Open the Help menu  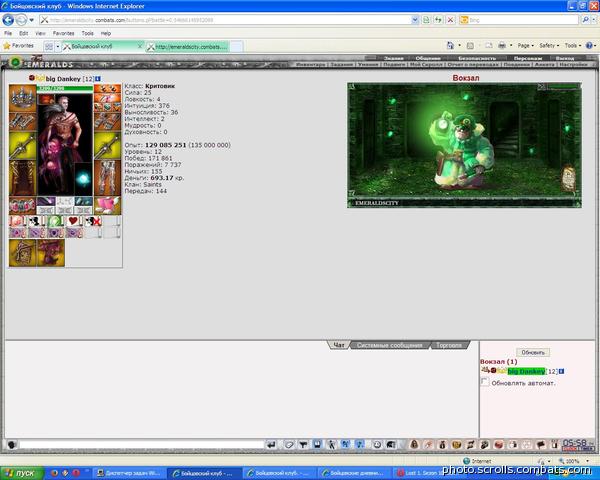pos(106,33)
